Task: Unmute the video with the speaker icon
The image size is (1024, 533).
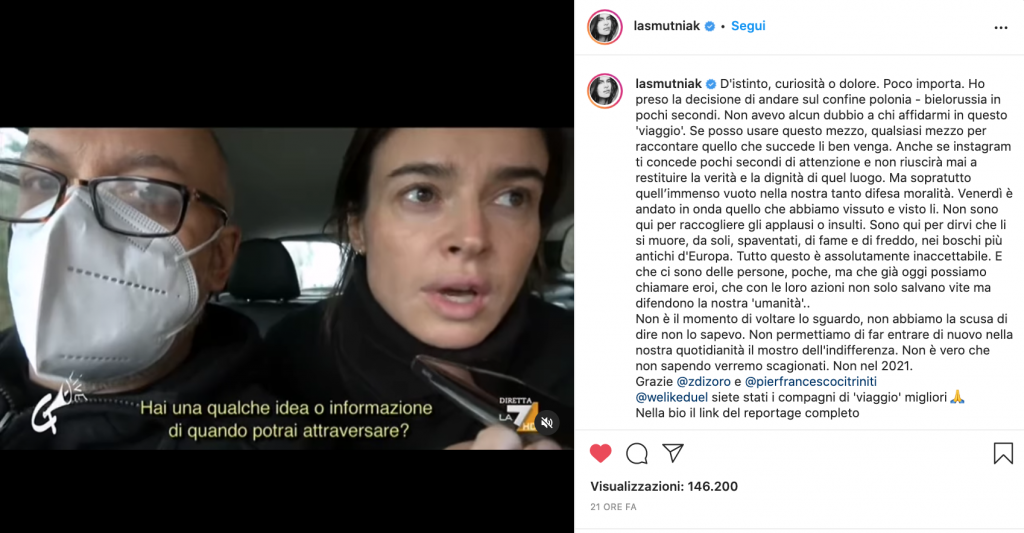Action: pyautogui.click(x=547, y=423)
